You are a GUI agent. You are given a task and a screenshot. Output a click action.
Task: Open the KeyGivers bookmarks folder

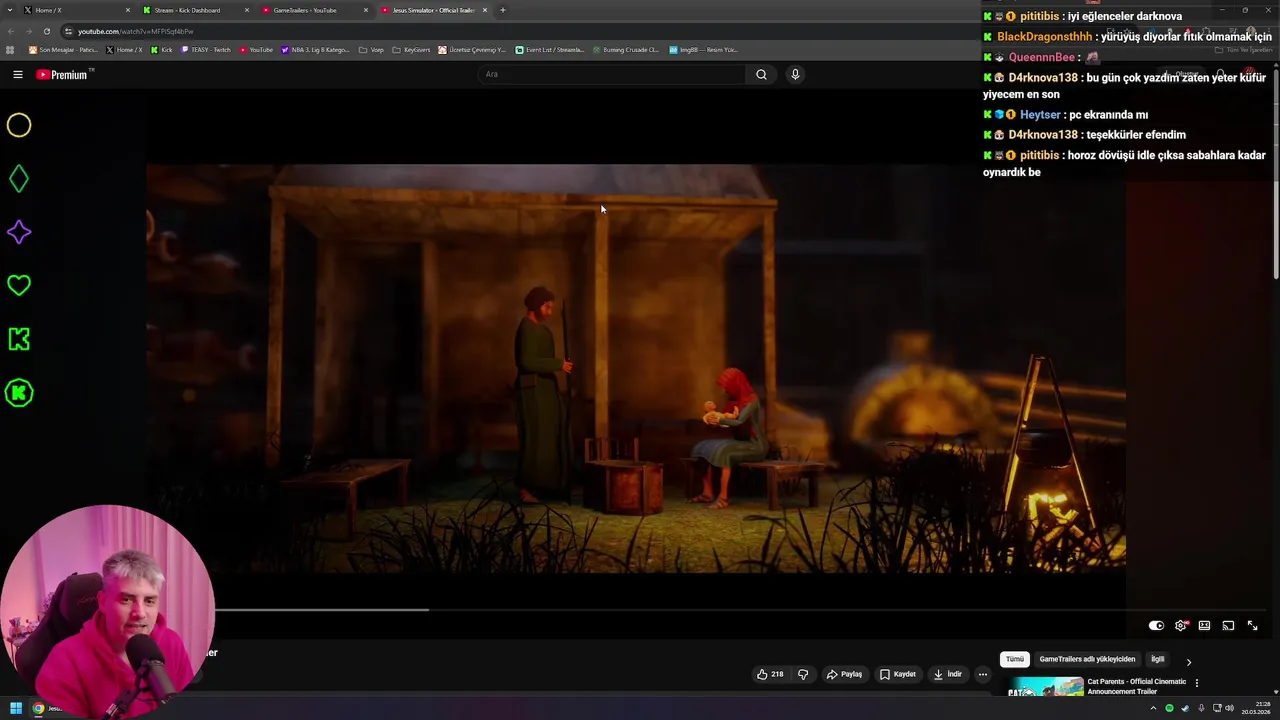[411, 49]
